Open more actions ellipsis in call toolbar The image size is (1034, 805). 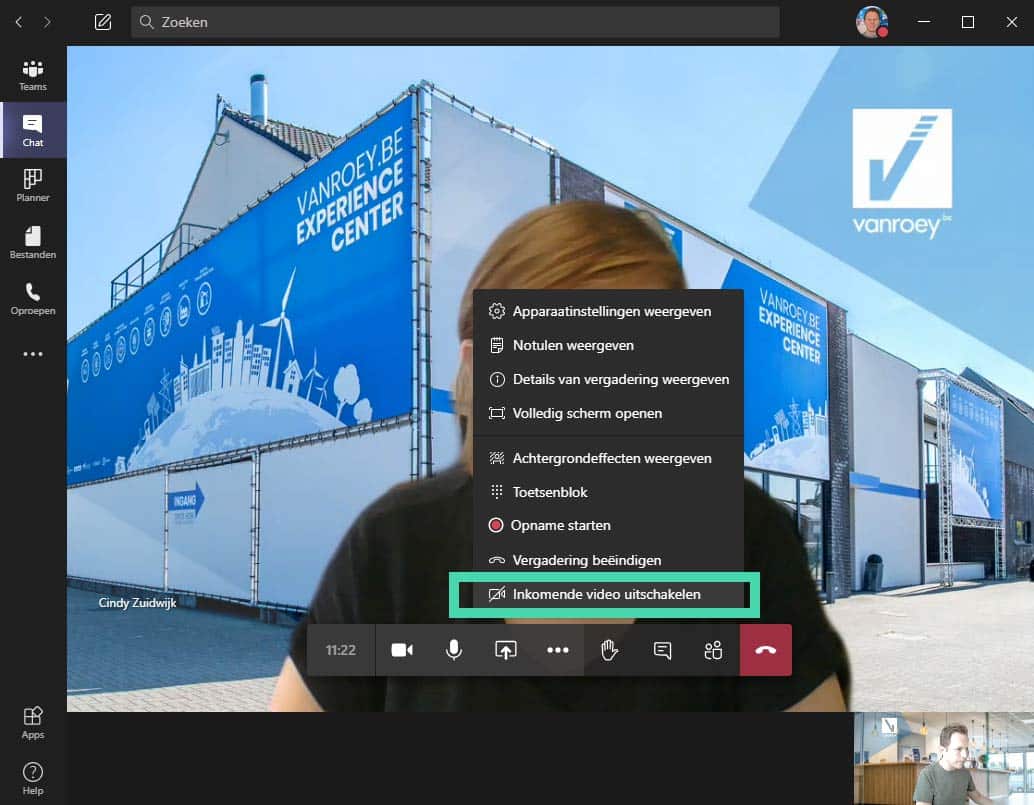pos(558,650)
